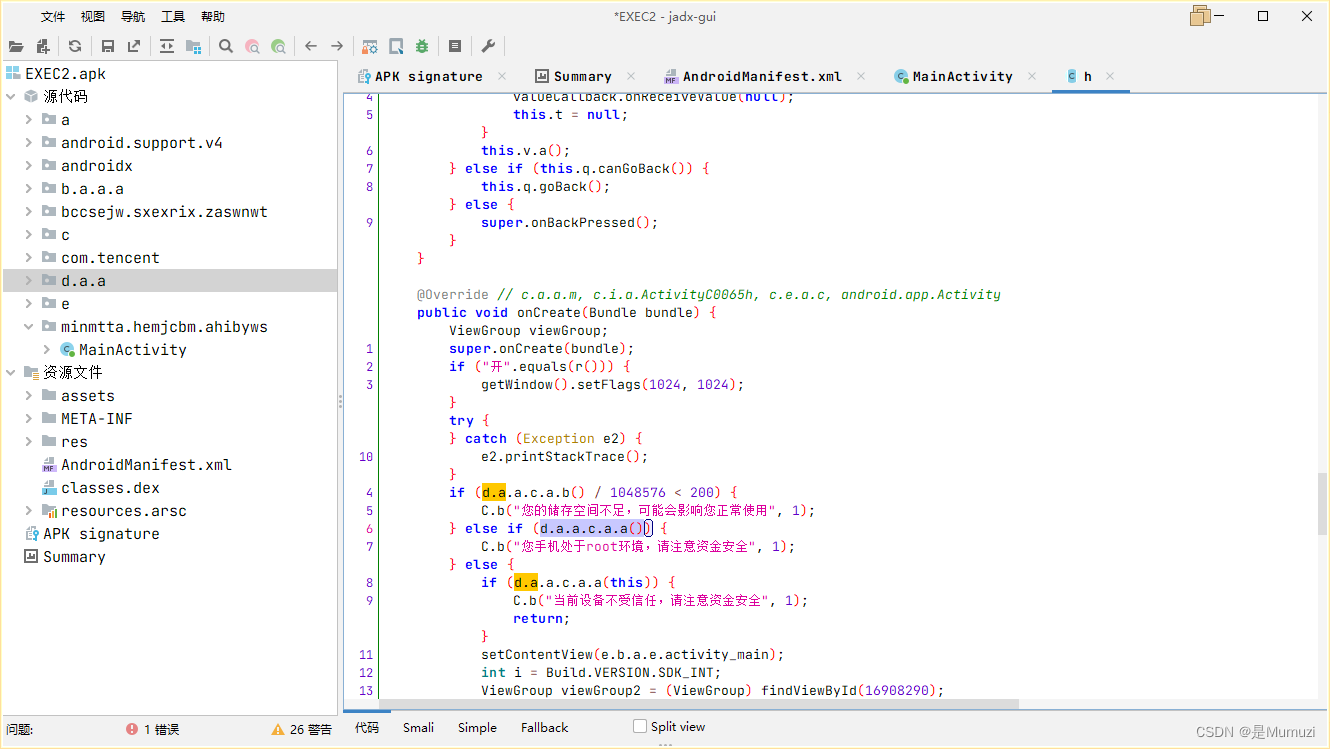Open the 导航 menu
This screenshot has width=1330, height=749.
(132, 17)
